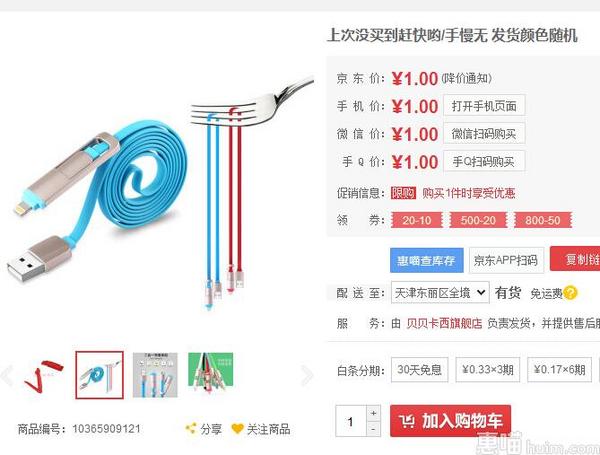Click the previous thumbnails arrow
The height and width of the screenshot is (455, 600).
coord(7,375)
